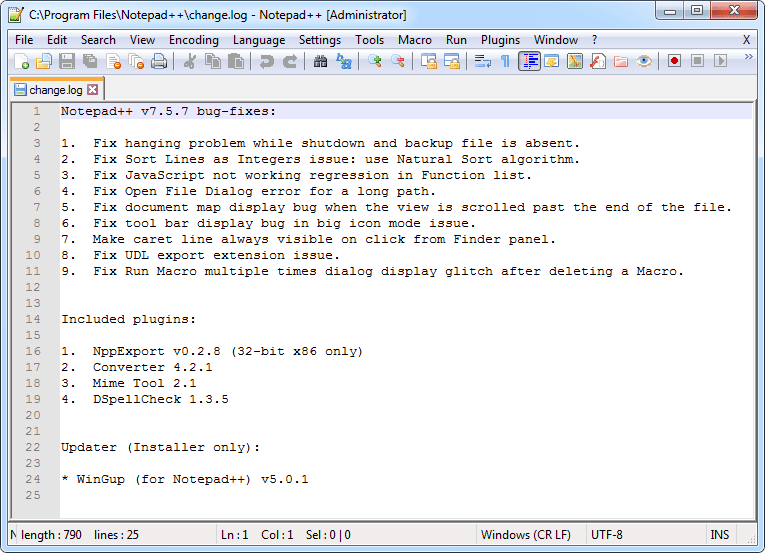Click the Save All icon
This screenshot has height=553, width=765.
click(90, 61)
